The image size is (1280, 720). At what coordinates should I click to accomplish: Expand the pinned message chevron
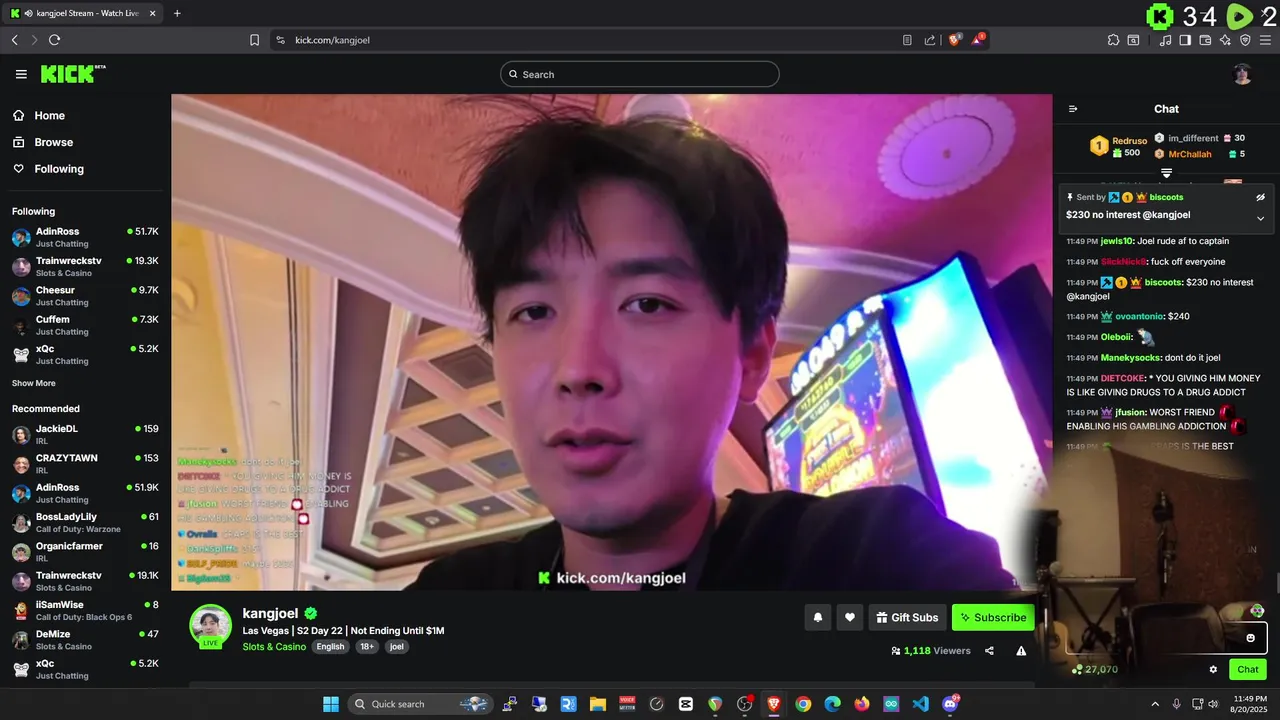[1260, 218]
